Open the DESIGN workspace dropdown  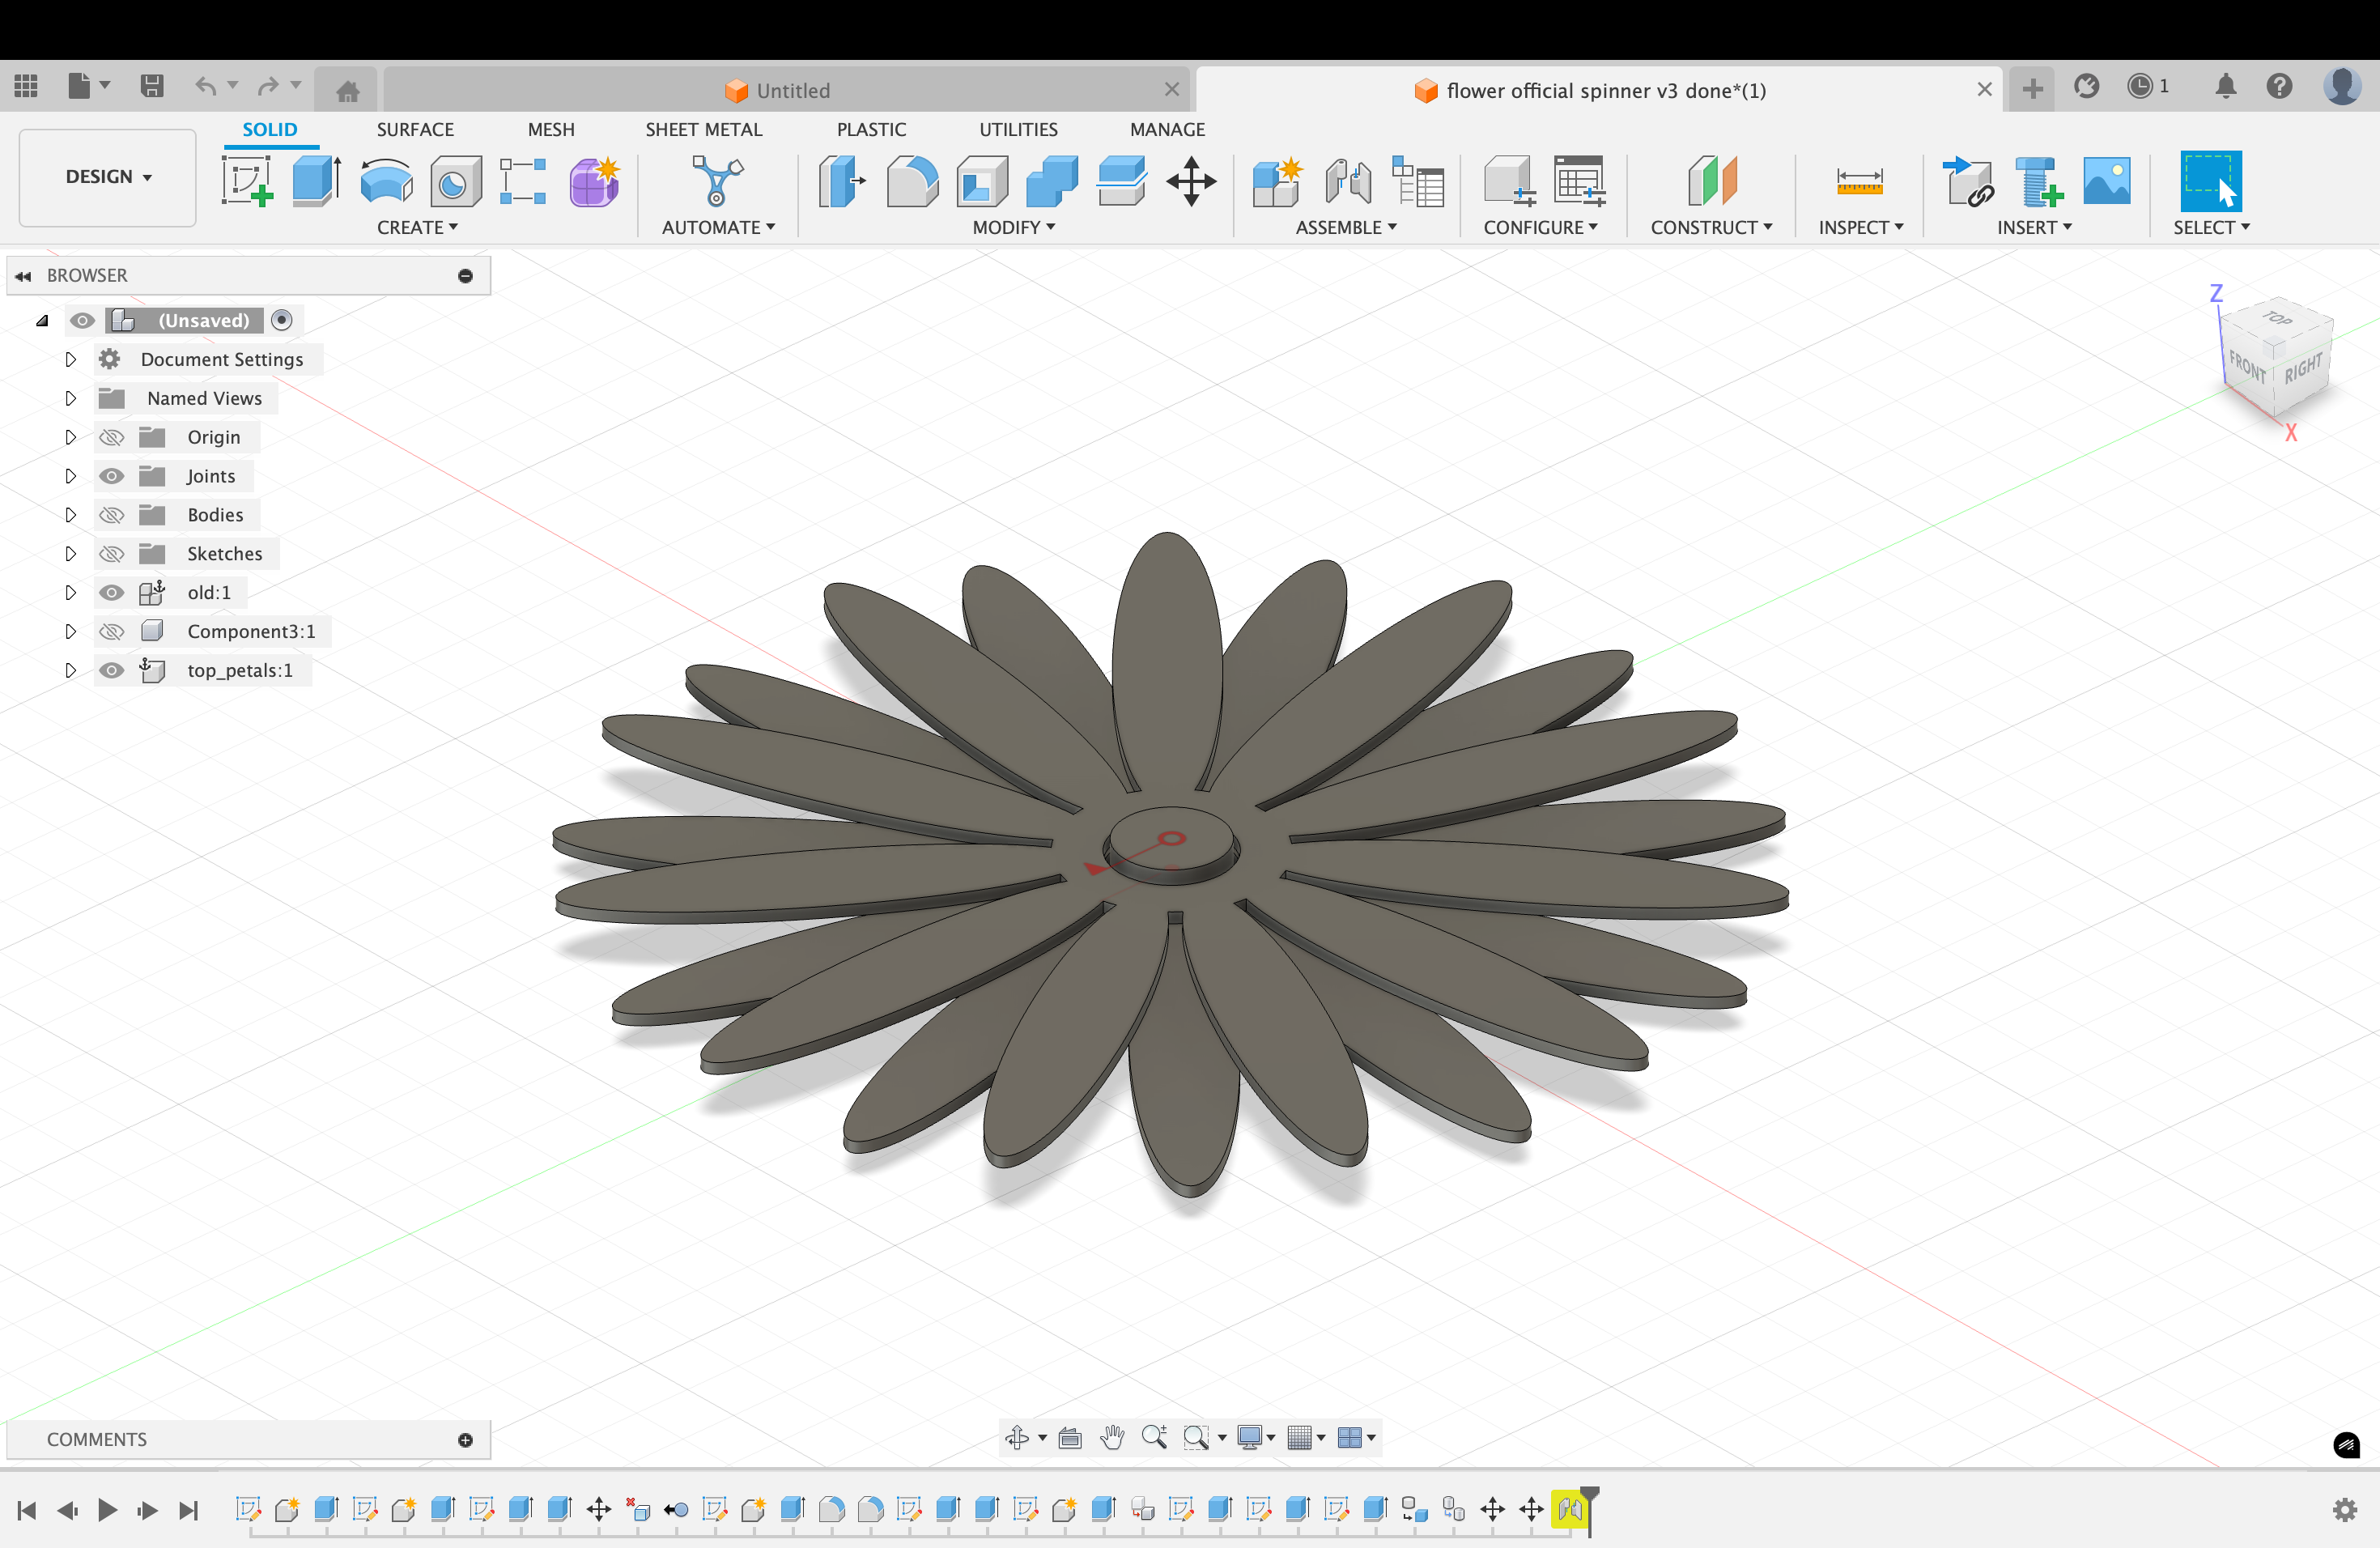(x=108, y=177)
